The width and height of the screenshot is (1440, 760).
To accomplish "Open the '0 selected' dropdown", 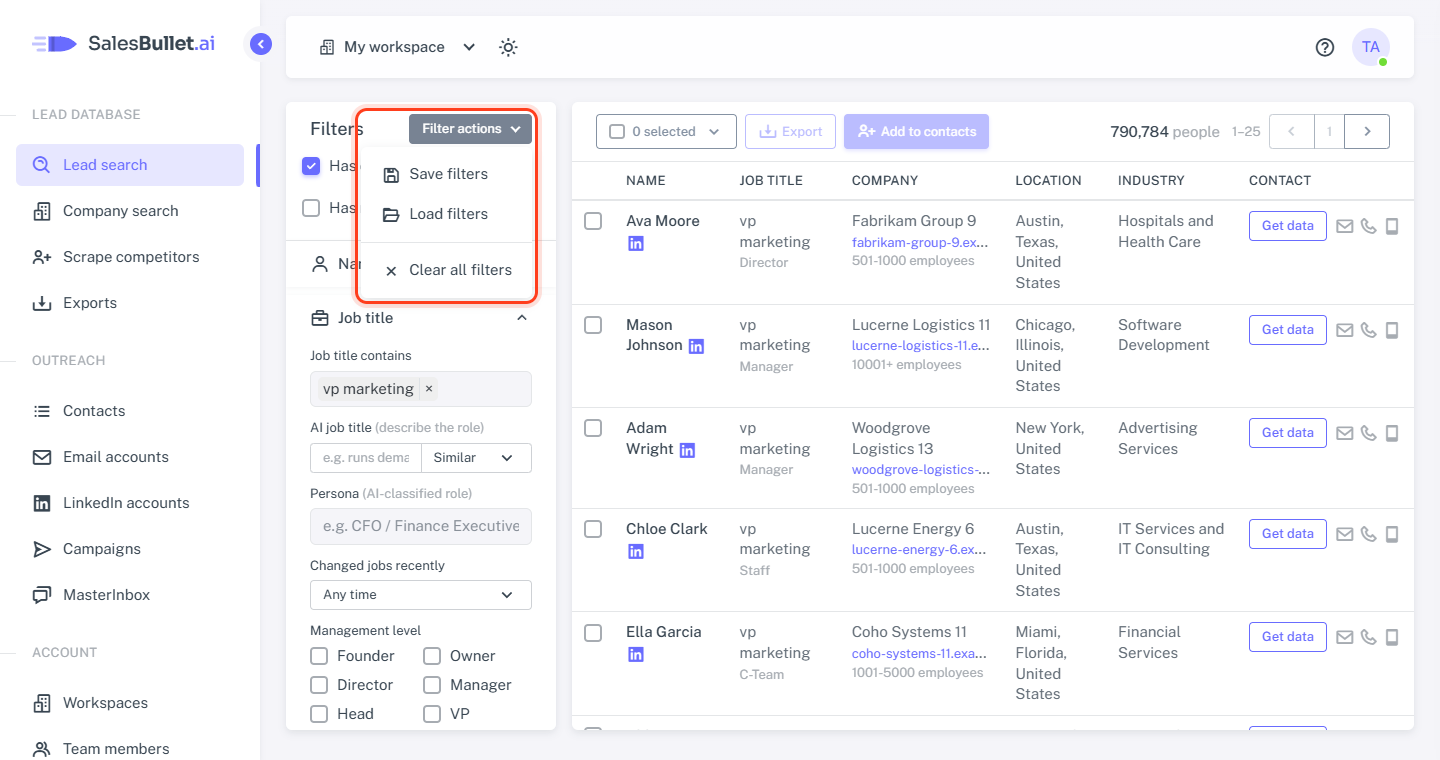I will [666, 131].
